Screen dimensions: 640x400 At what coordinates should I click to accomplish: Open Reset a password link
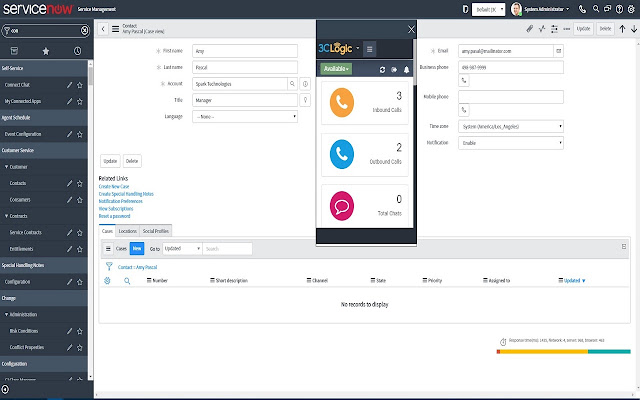click(x=114, y=216)
